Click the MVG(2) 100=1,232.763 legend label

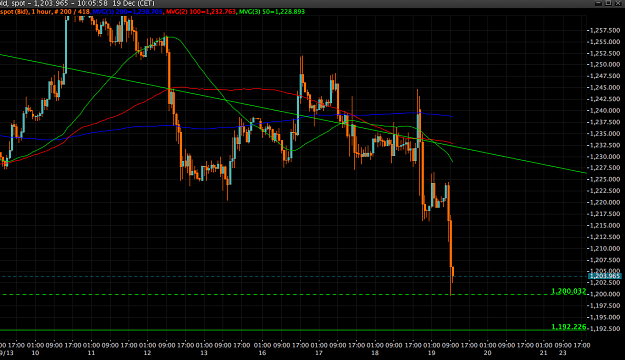point(201,12)
